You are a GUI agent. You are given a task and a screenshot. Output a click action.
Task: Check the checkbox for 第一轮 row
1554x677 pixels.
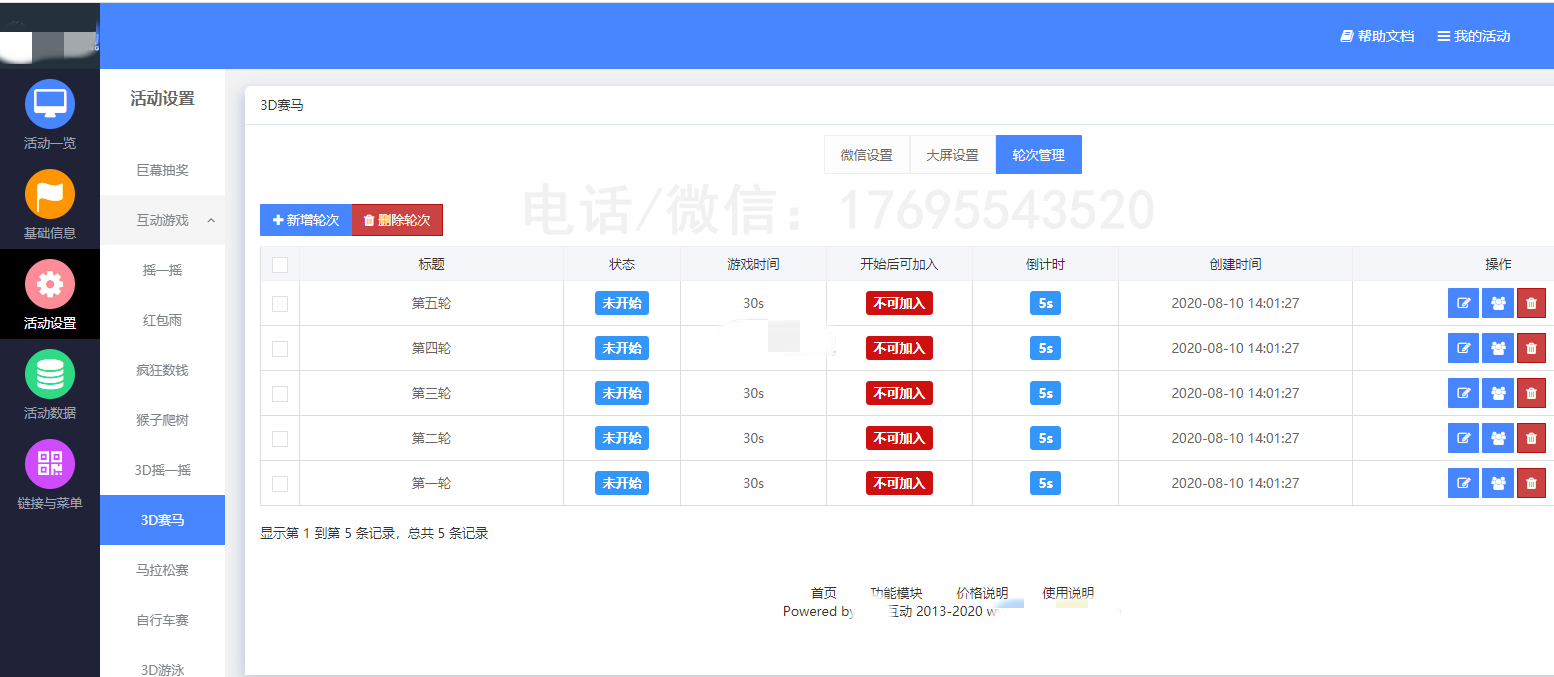[x=280, y=483]
